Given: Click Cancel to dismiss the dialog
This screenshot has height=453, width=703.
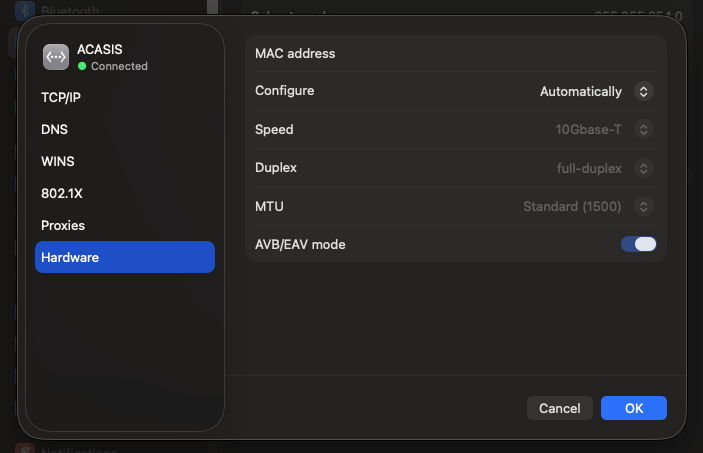Looking at the screenshot, I should pyautogui.click(x=559, y=408).
